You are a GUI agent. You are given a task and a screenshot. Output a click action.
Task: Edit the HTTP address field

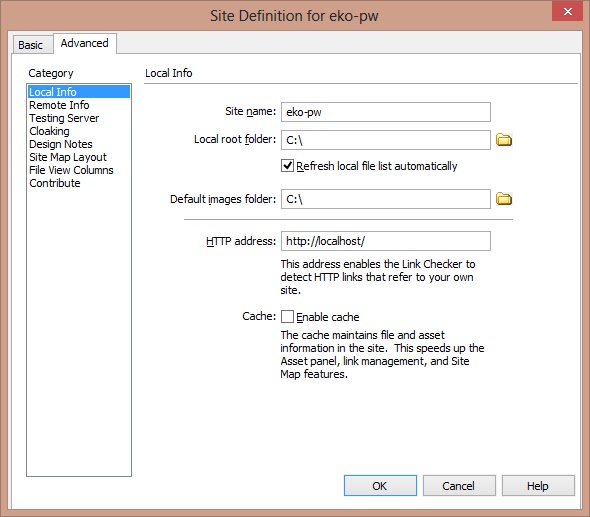click(x=386, y=241)
